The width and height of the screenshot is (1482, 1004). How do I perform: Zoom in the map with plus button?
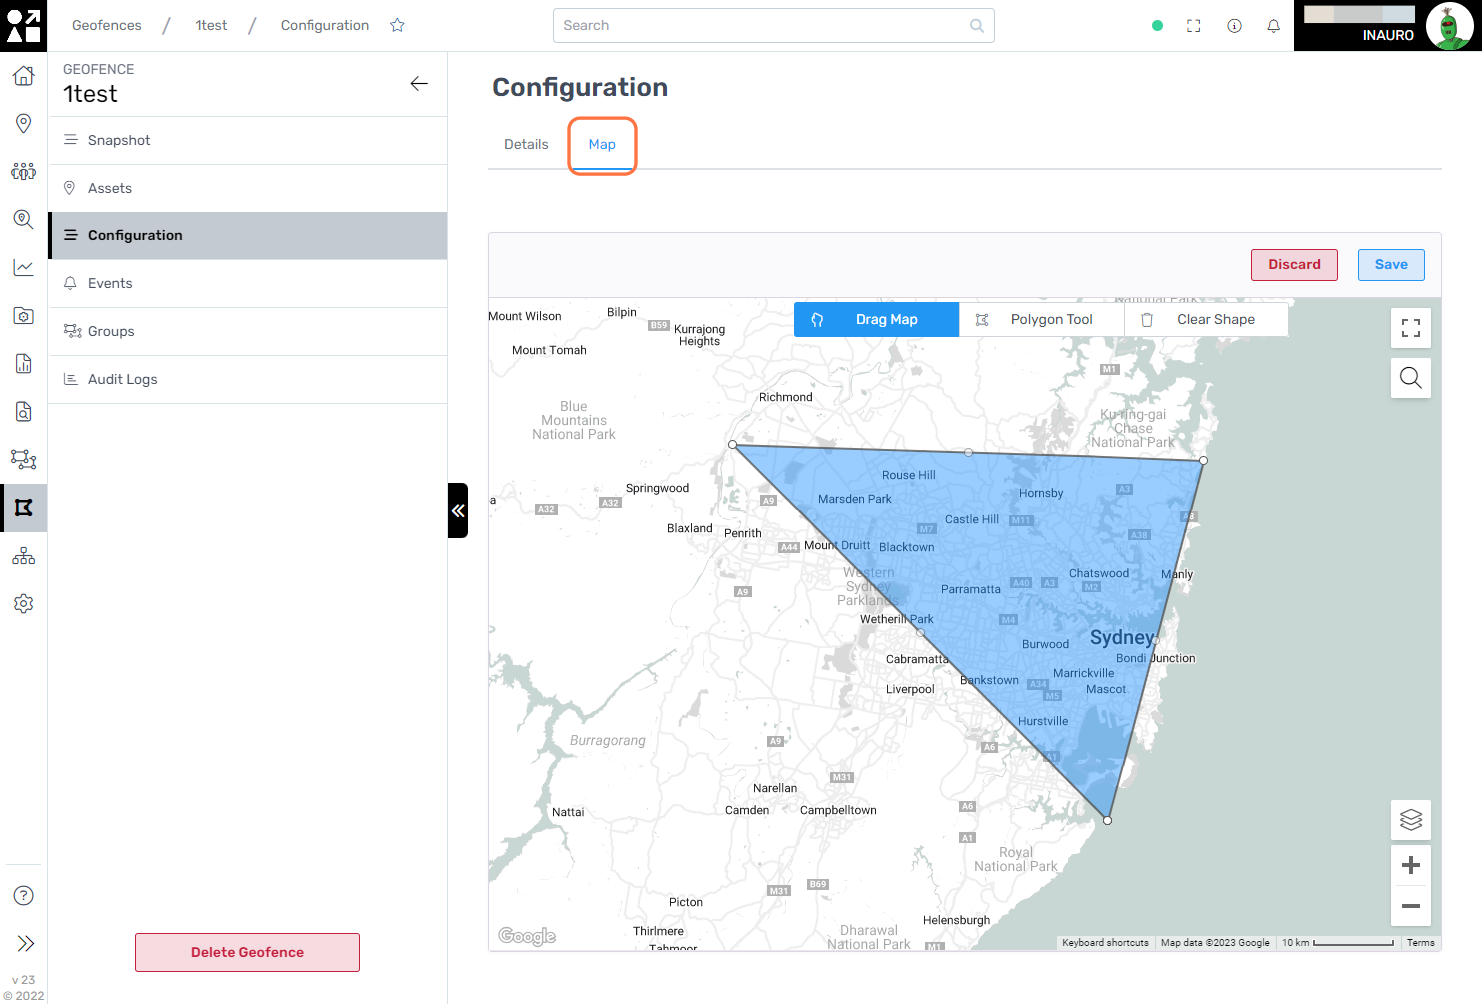pyautogui.click(x=1411, y=865)
